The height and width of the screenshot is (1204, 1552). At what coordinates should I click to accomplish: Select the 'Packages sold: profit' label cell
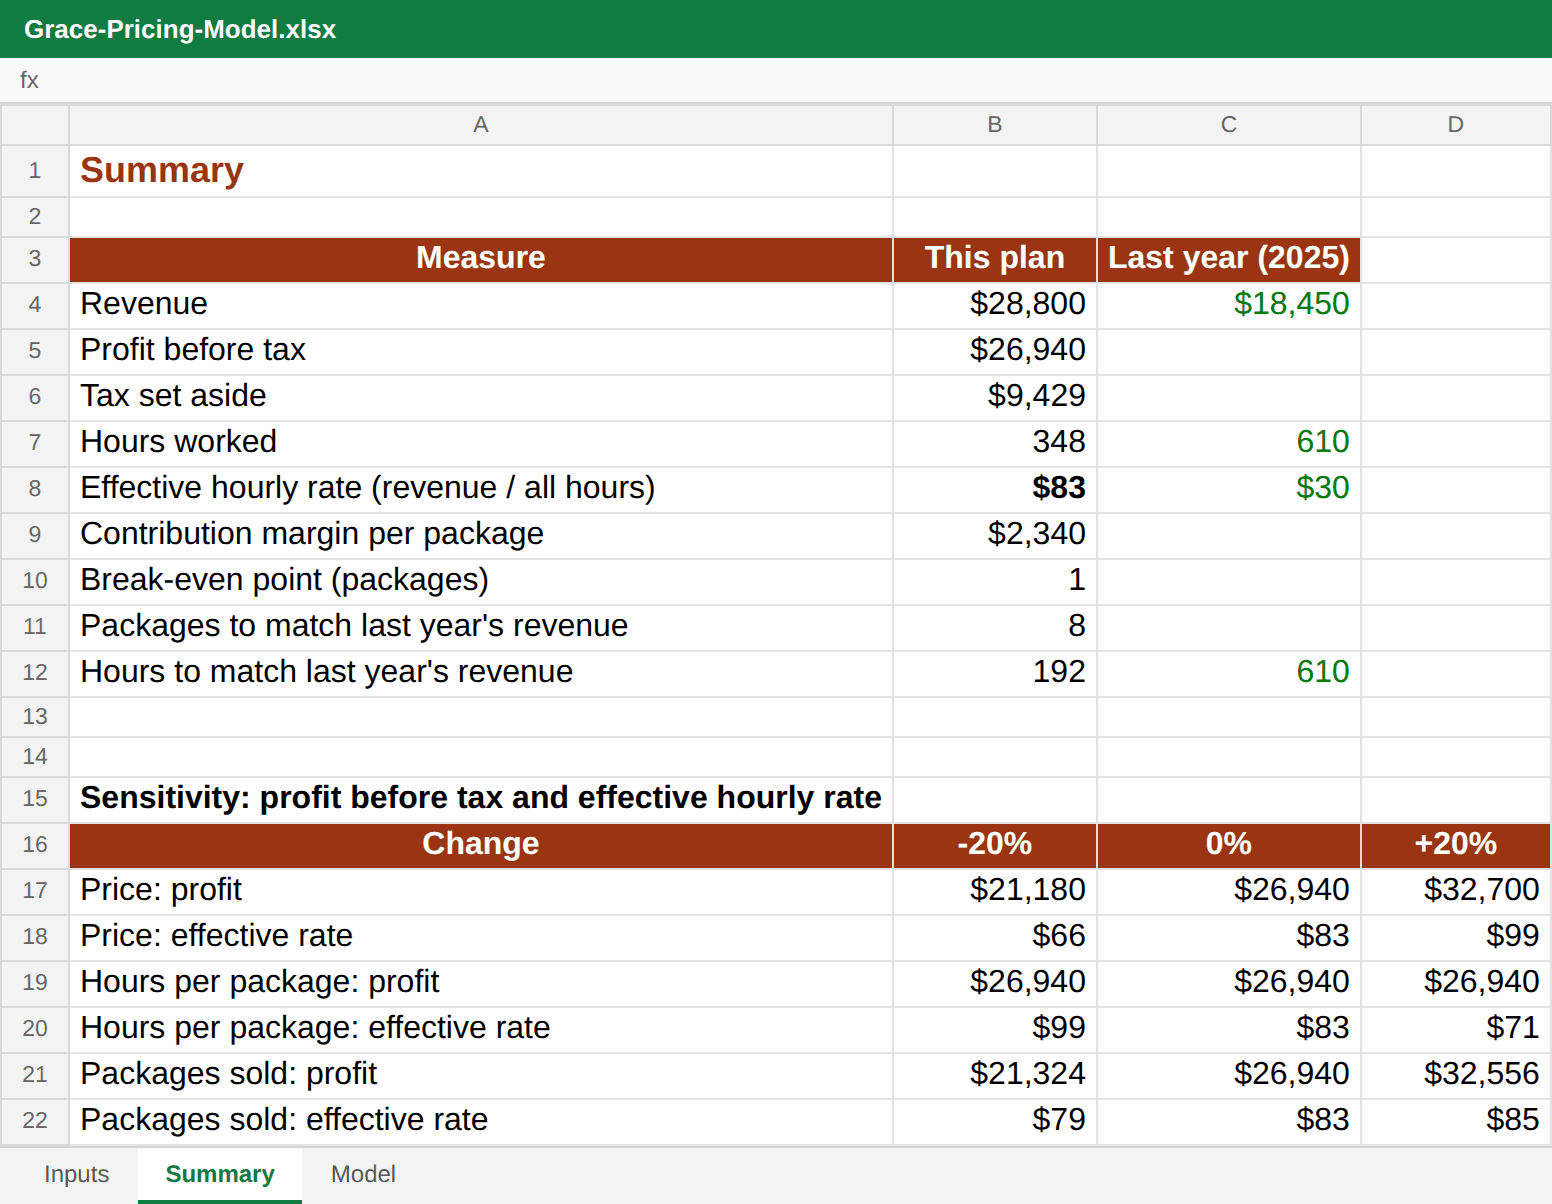[481, 1075]
